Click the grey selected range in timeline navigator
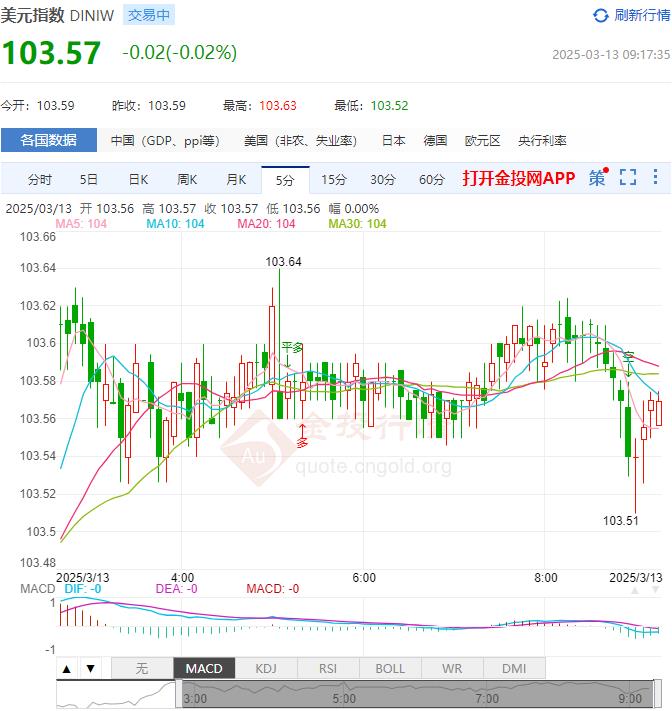The image size is (672, 711). pos(417,694)
